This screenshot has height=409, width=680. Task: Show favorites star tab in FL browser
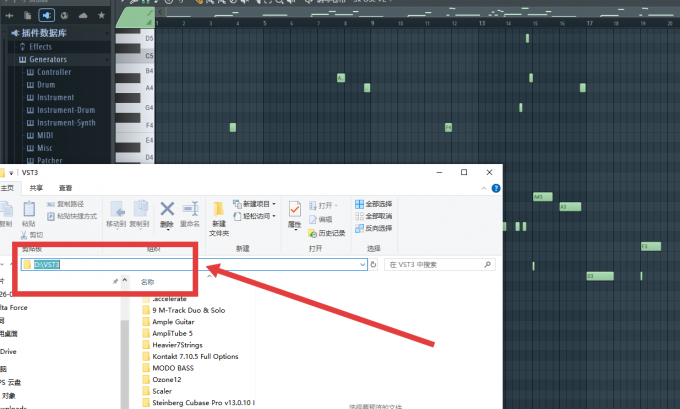click(x=101, y=16)
